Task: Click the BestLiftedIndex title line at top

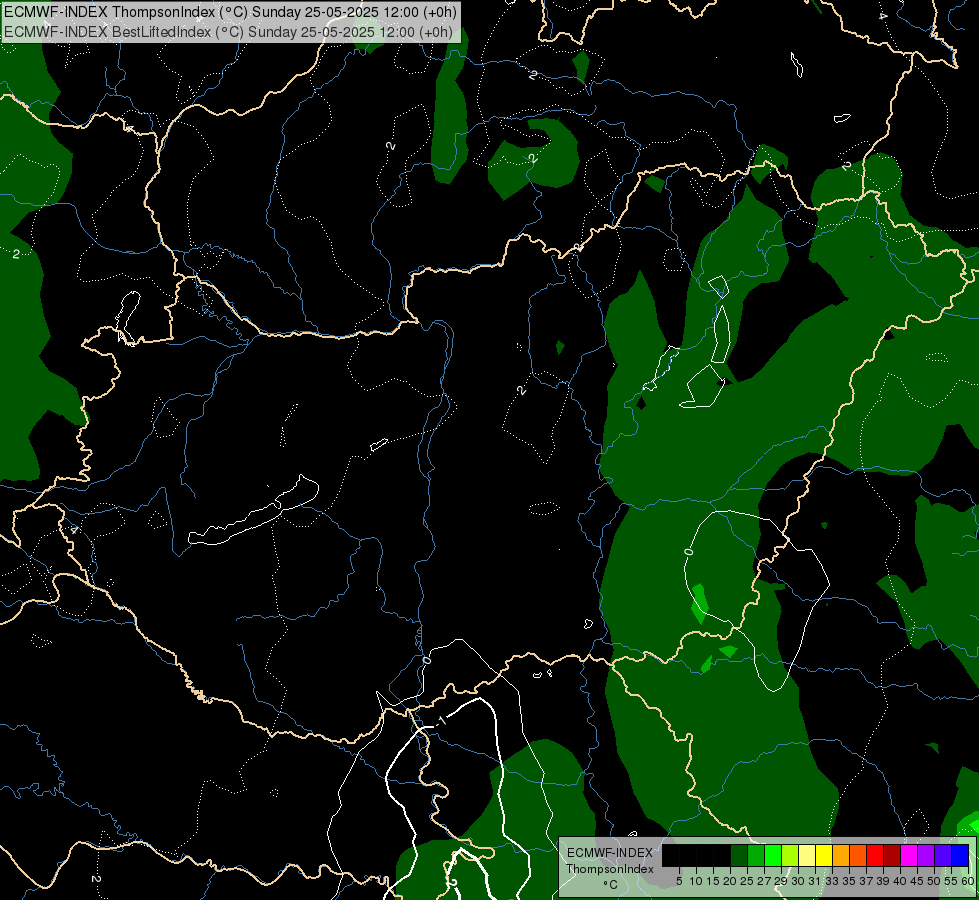Action: pyautogui.click(x=228, y=32)
